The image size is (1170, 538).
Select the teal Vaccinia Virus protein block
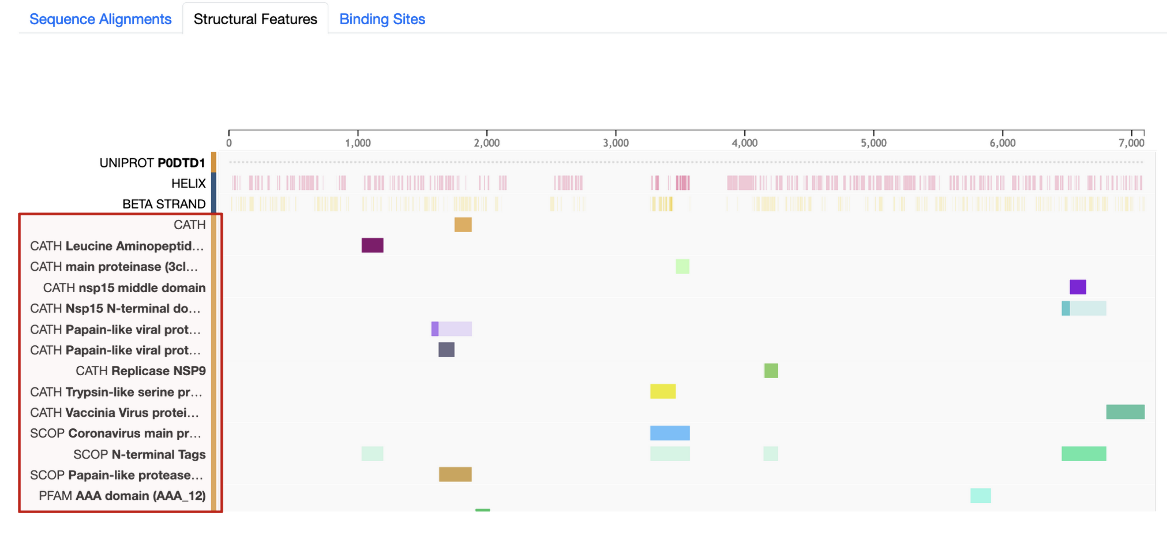tap(1125, 412)
